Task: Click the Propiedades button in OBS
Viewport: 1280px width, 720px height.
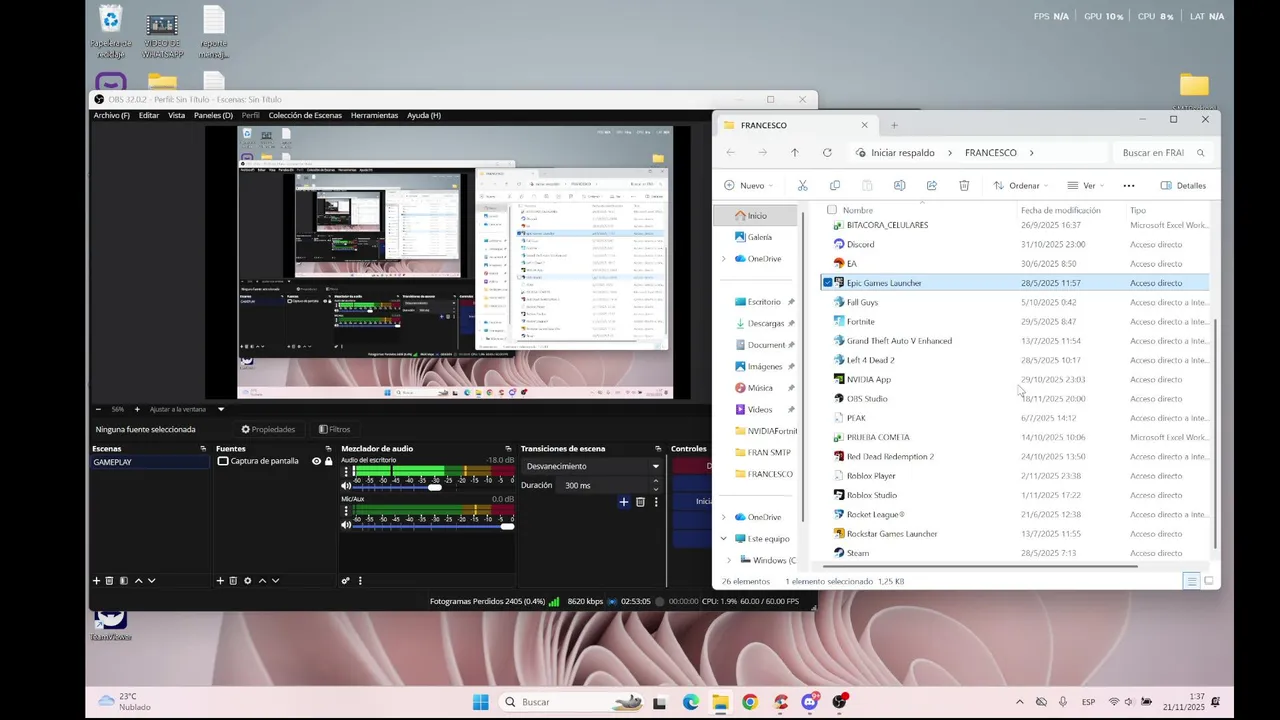Action: tap(268, 429)
